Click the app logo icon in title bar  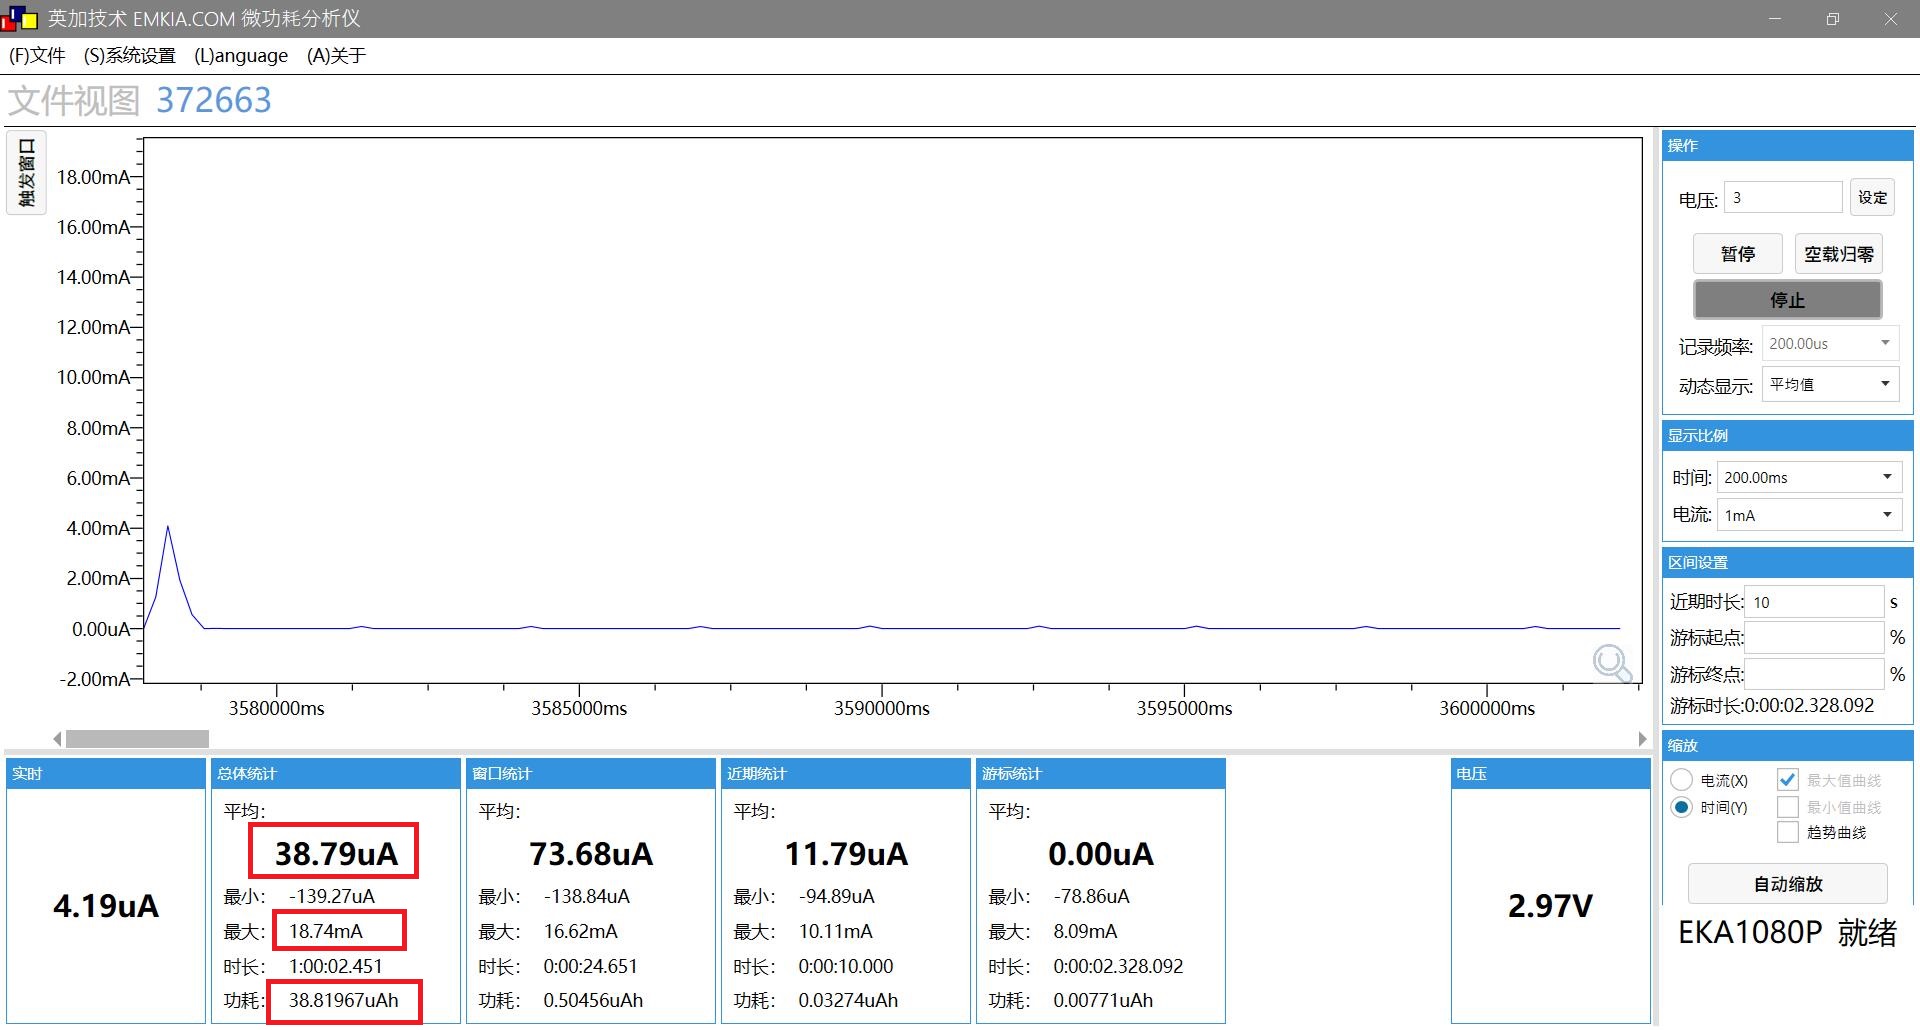click(20, 19)
